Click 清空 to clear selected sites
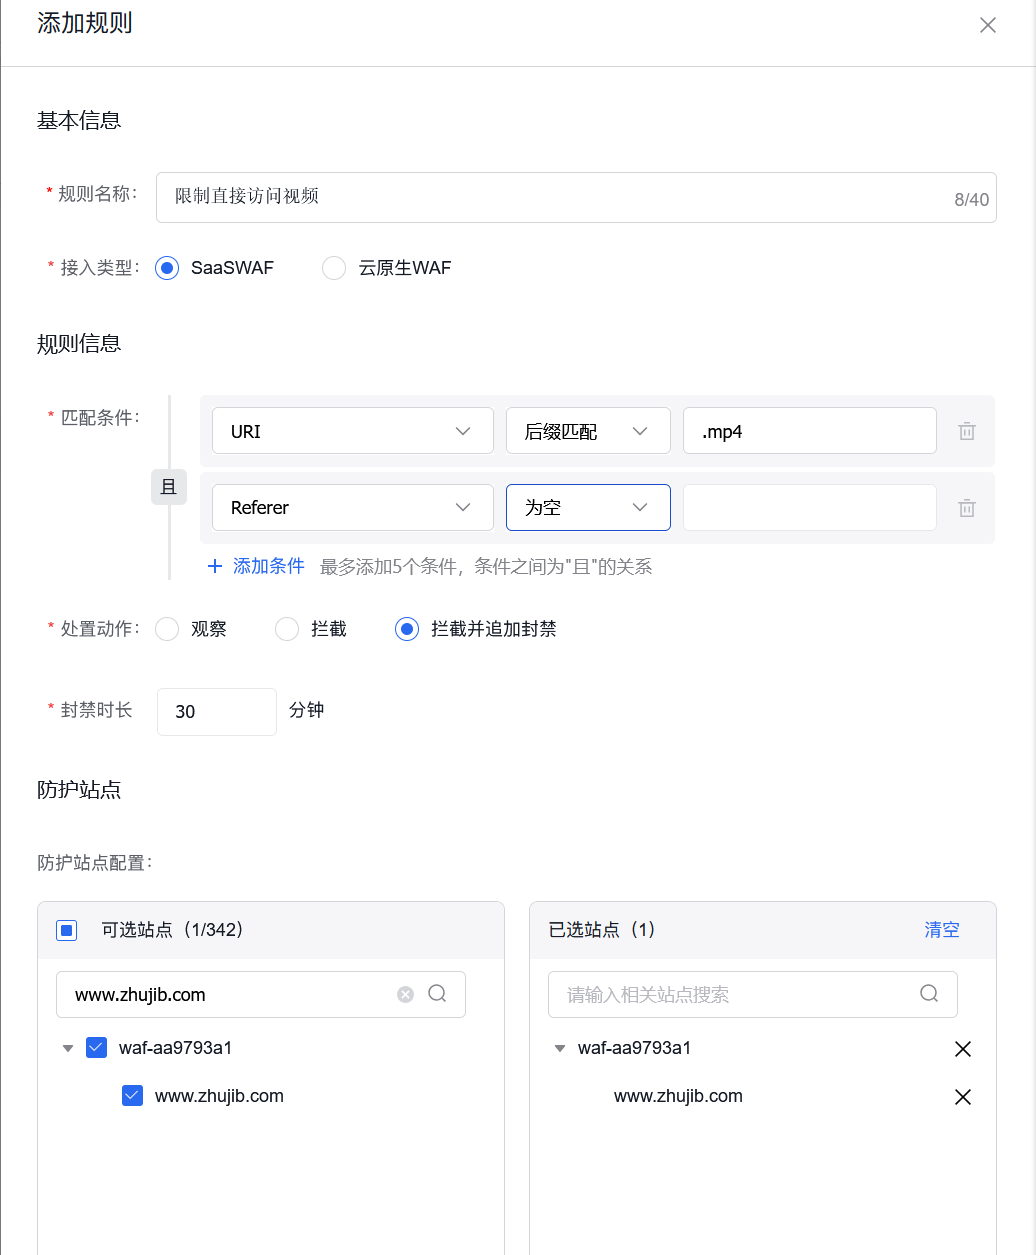This screenshot has width=1036, height=1255. tap(942, 930)
